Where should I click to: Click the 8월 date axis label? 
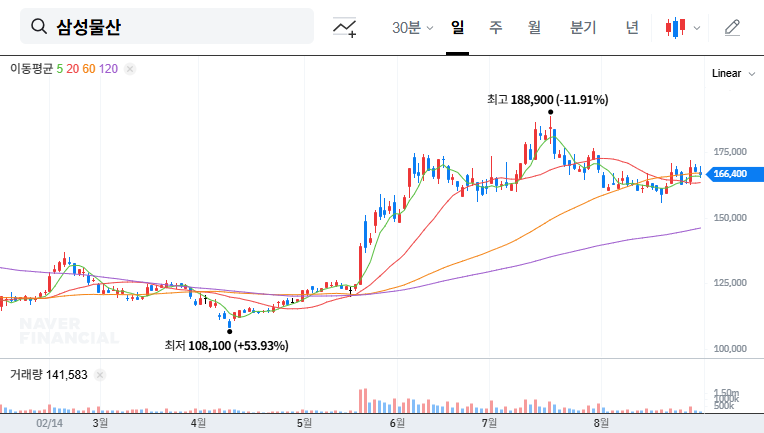[x=601, y=423]
